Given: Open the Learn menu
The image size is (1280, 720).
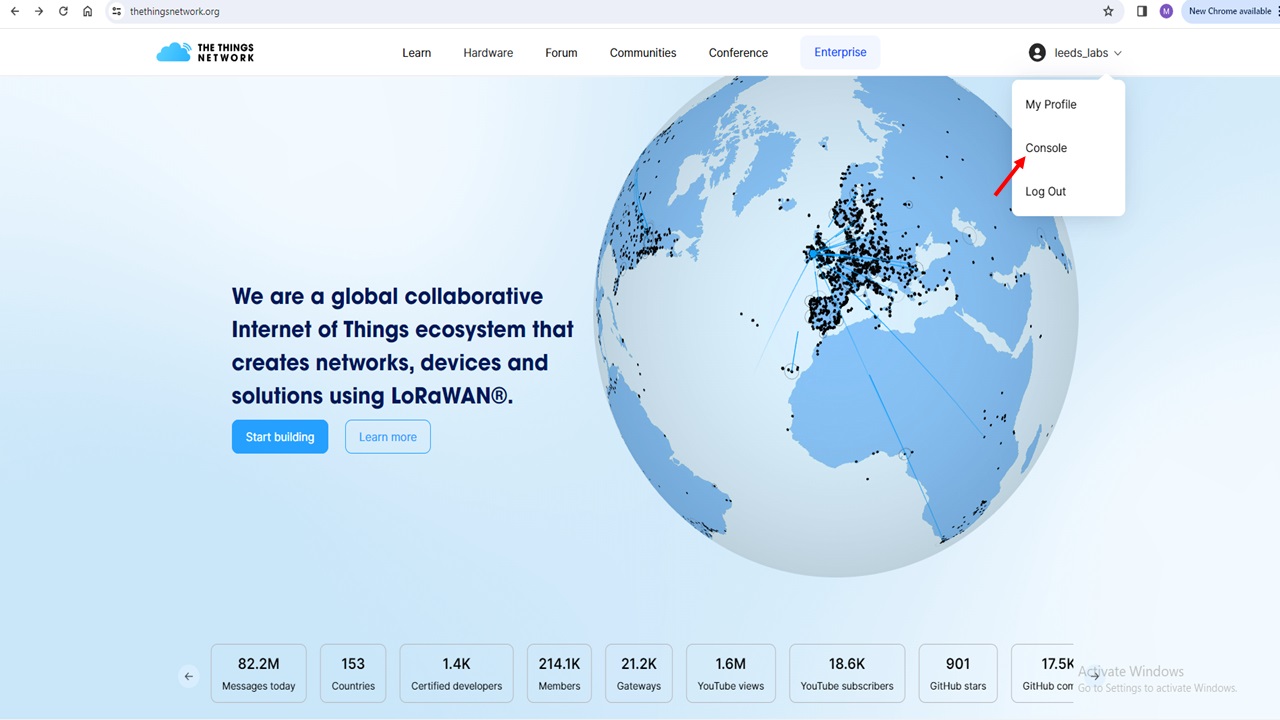Looking at the screenshot, I should point(416,53).
